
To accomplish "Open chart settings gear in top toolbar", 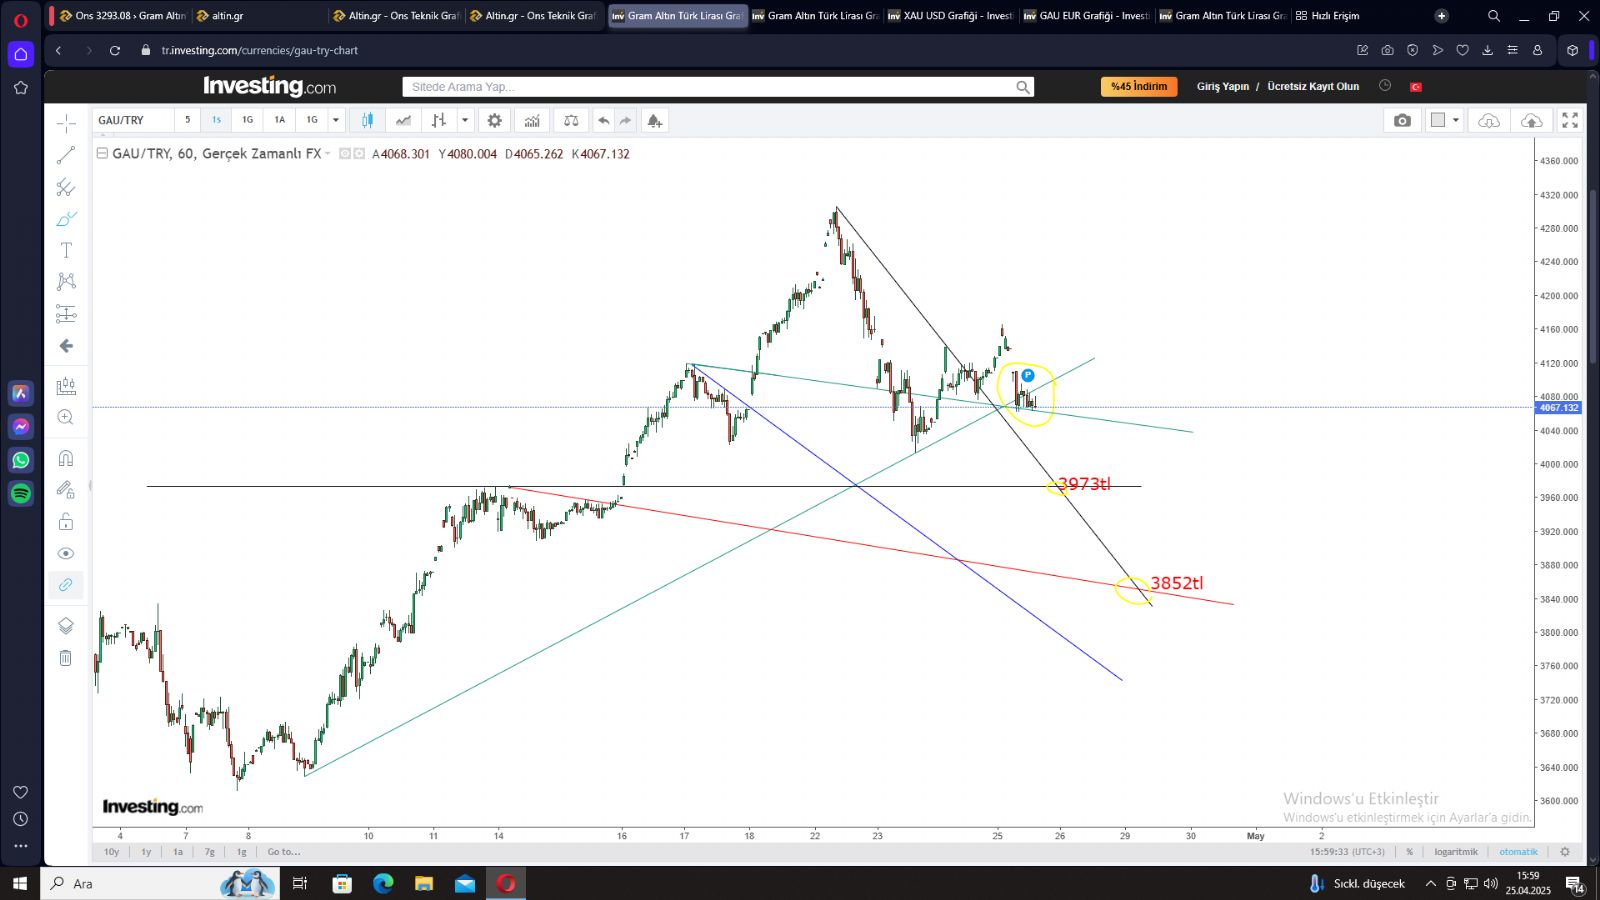I will coord(494,120).
